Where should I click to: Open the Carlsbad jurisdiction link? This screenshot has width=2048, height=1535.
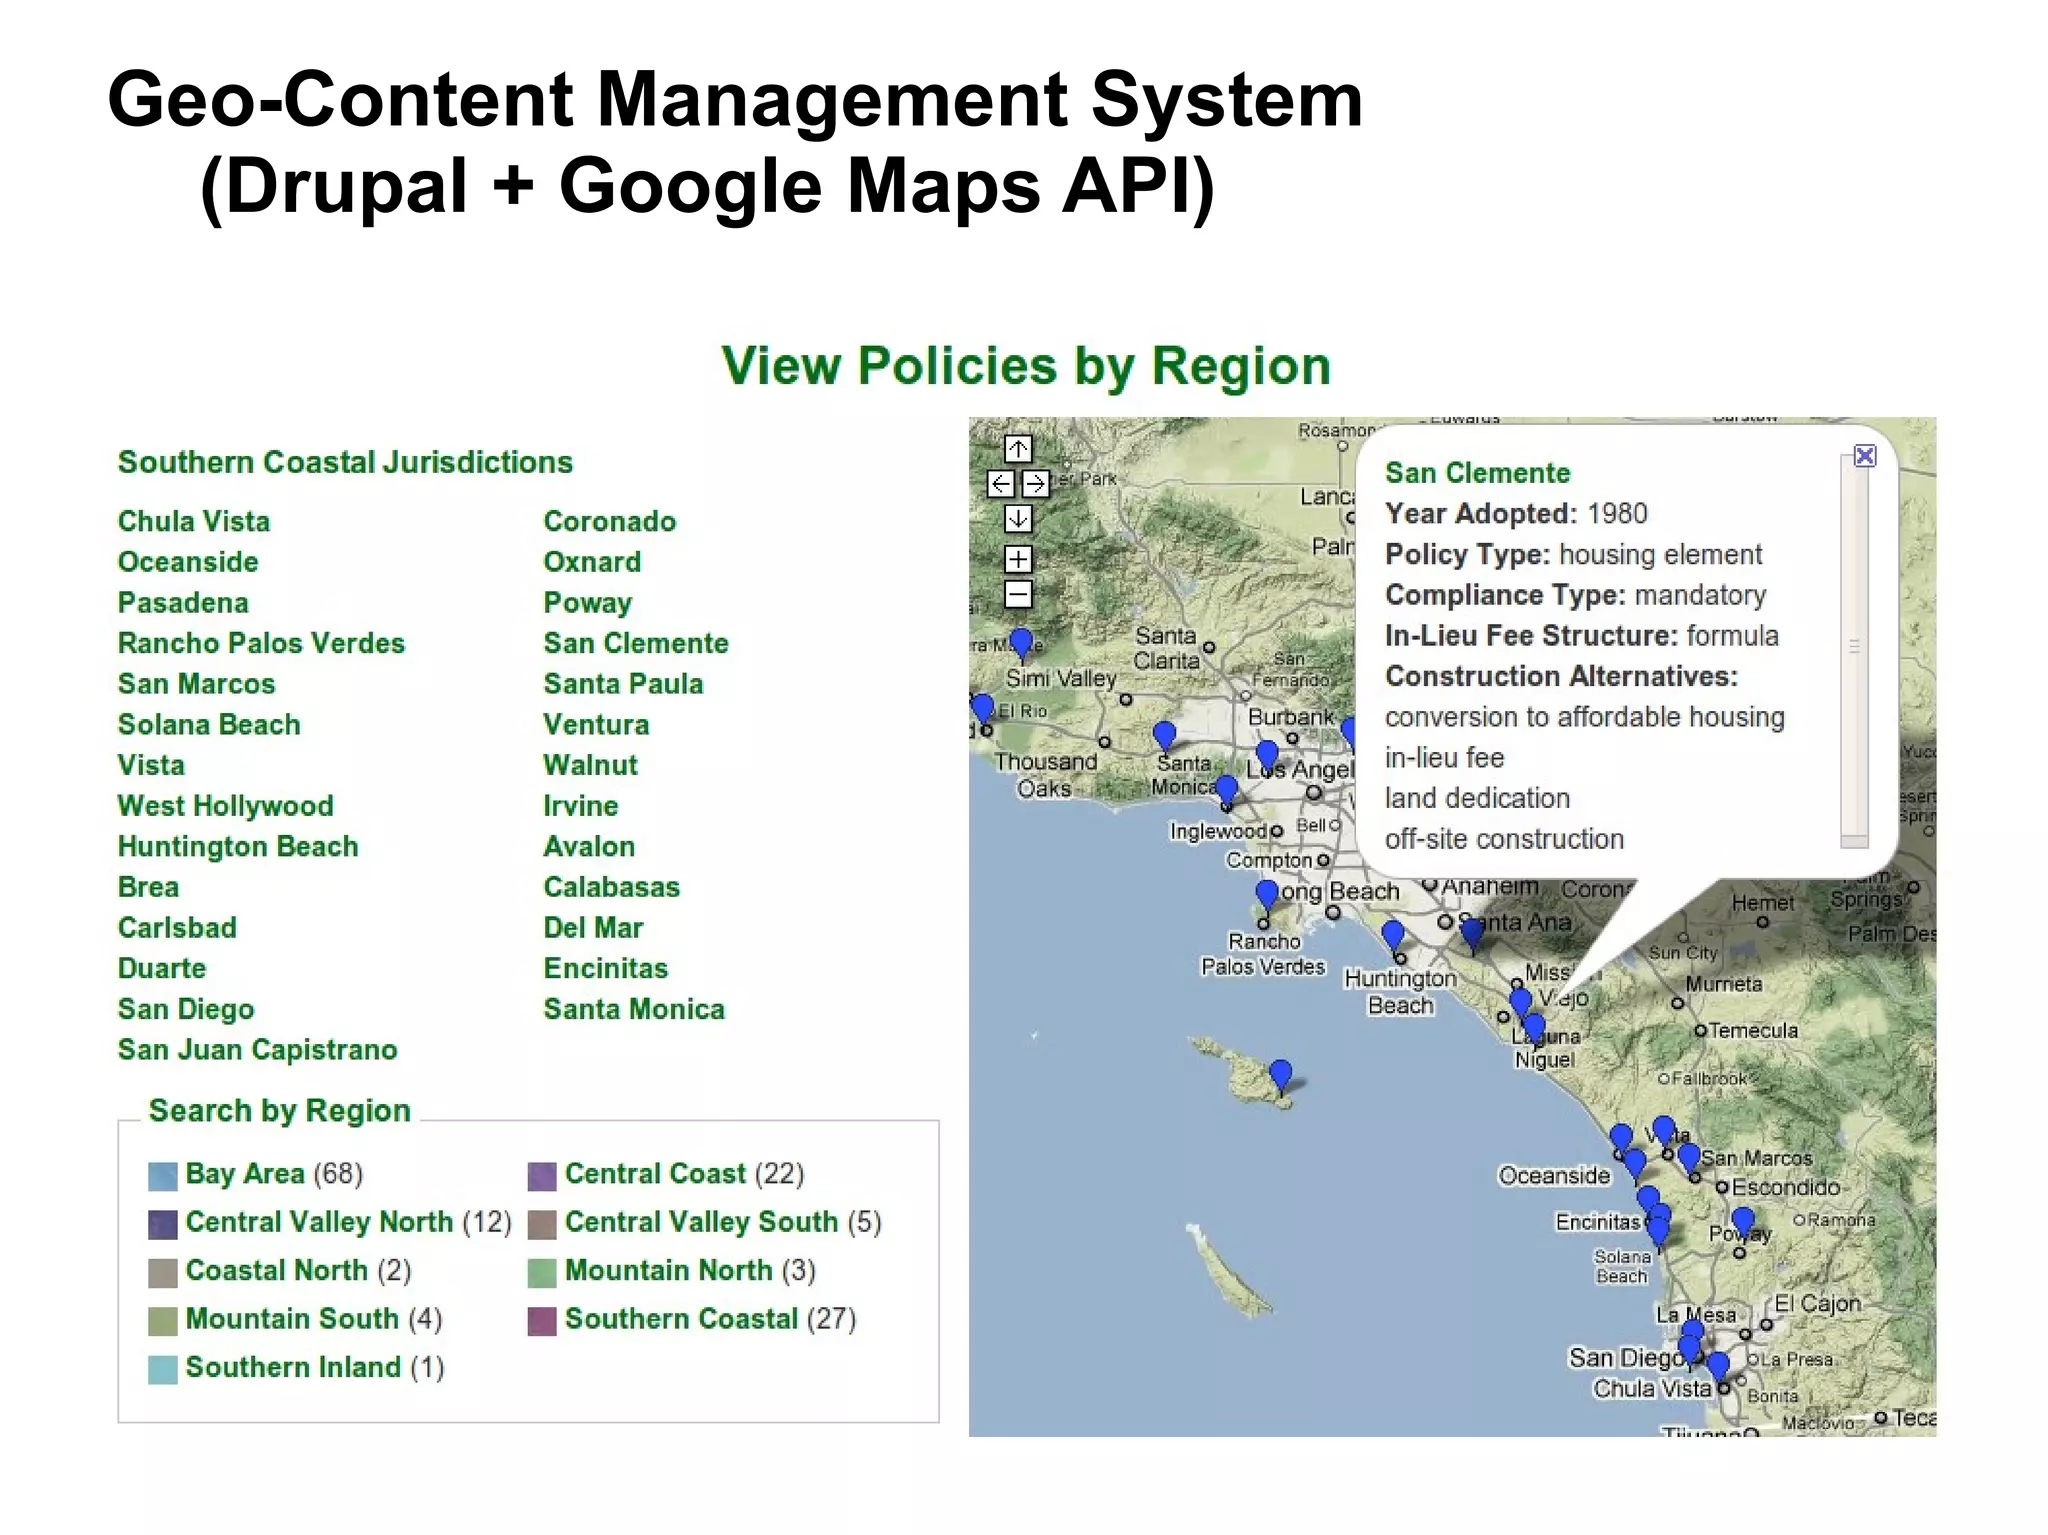[177, 928]
